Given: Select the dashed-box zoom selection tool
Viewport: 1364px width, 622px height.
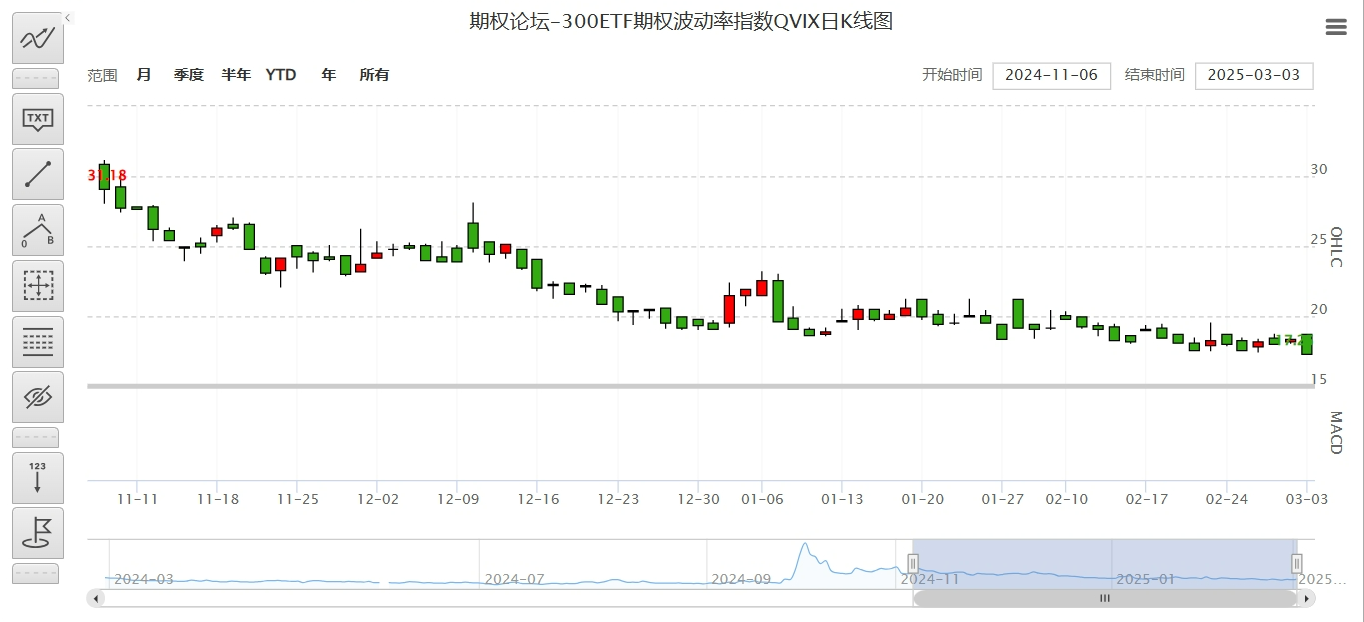Looking at the screenshot, I should pos(37,286).
